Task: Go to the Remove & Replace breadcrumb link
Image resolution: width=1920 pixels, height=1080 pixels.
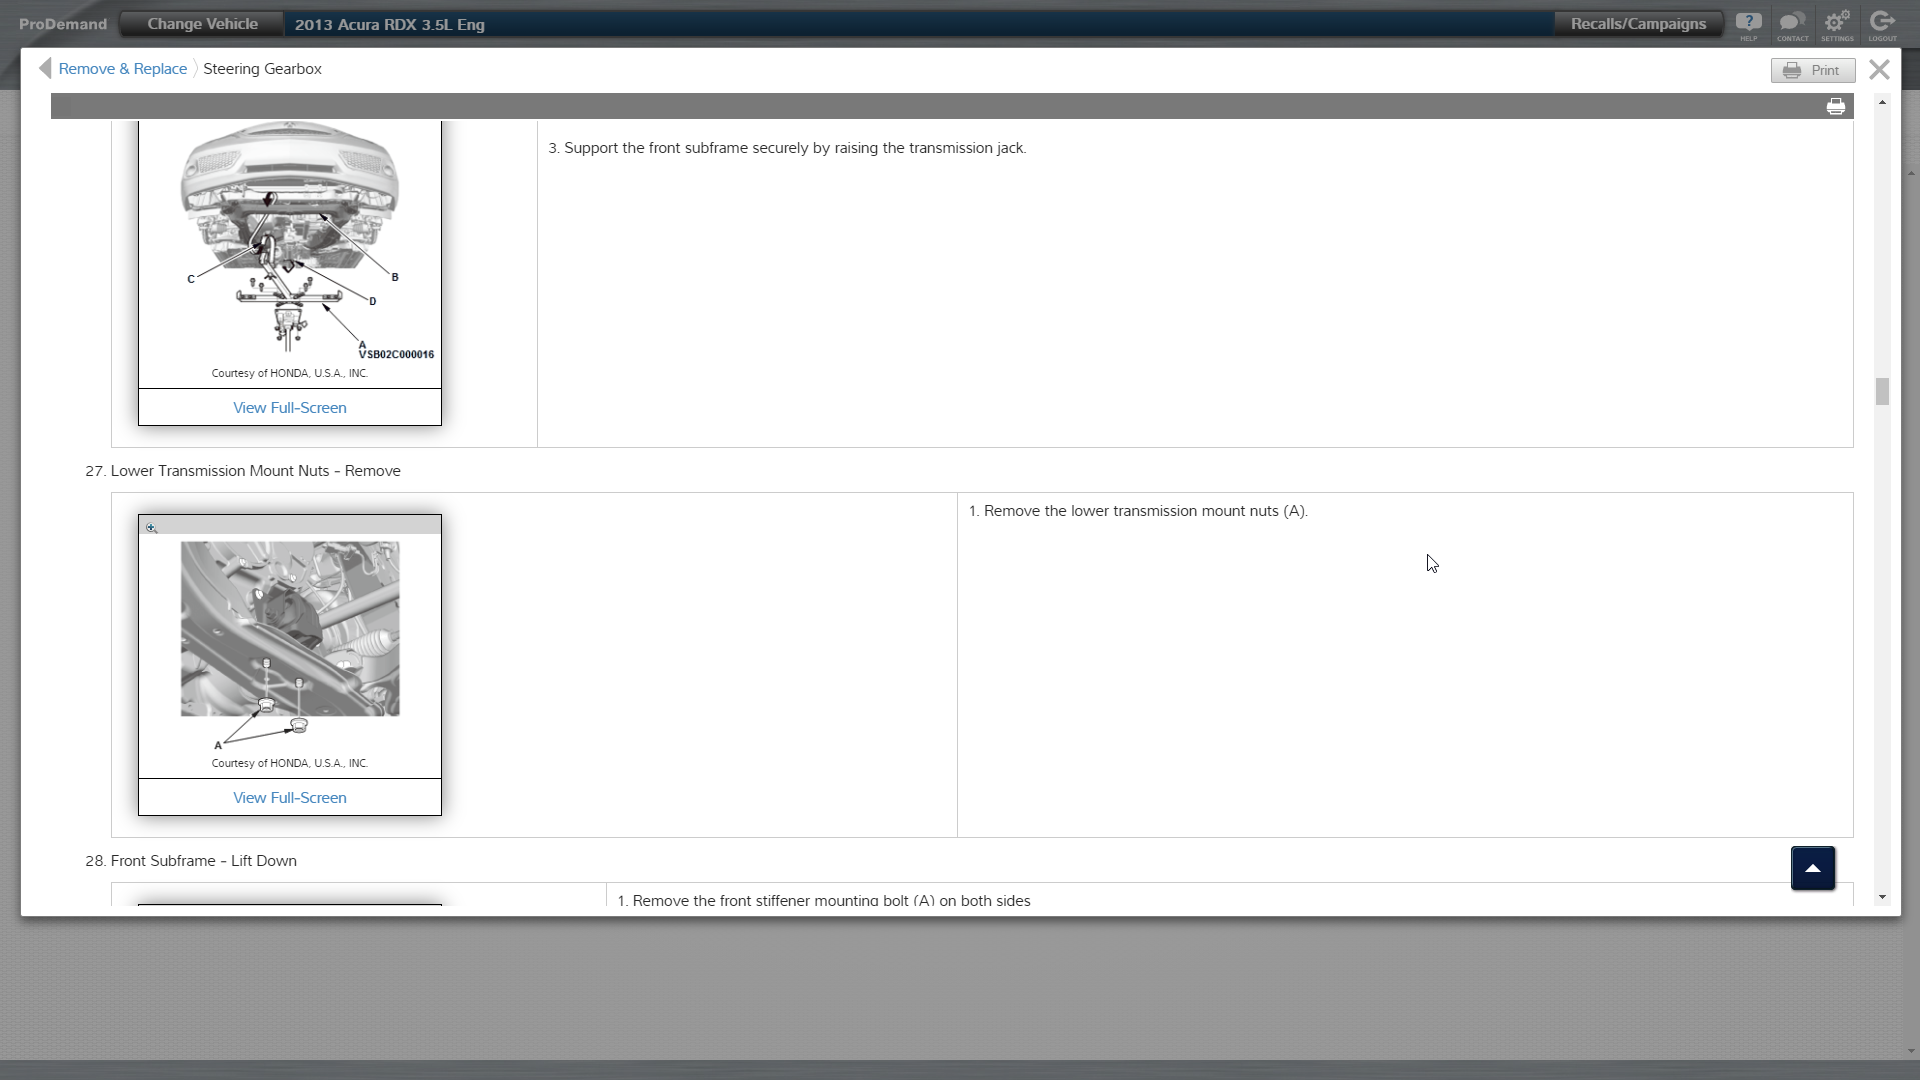Action: [x=122, y=69]
